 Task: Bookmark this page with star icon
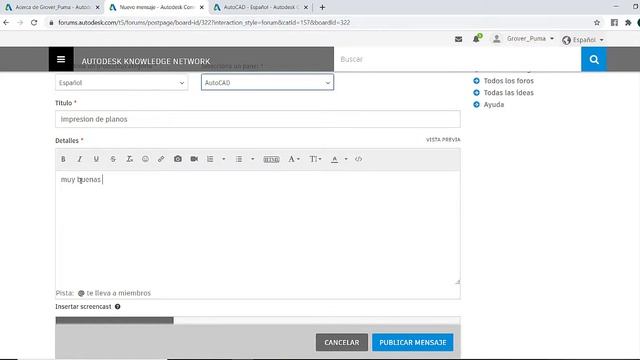[597, 22]
